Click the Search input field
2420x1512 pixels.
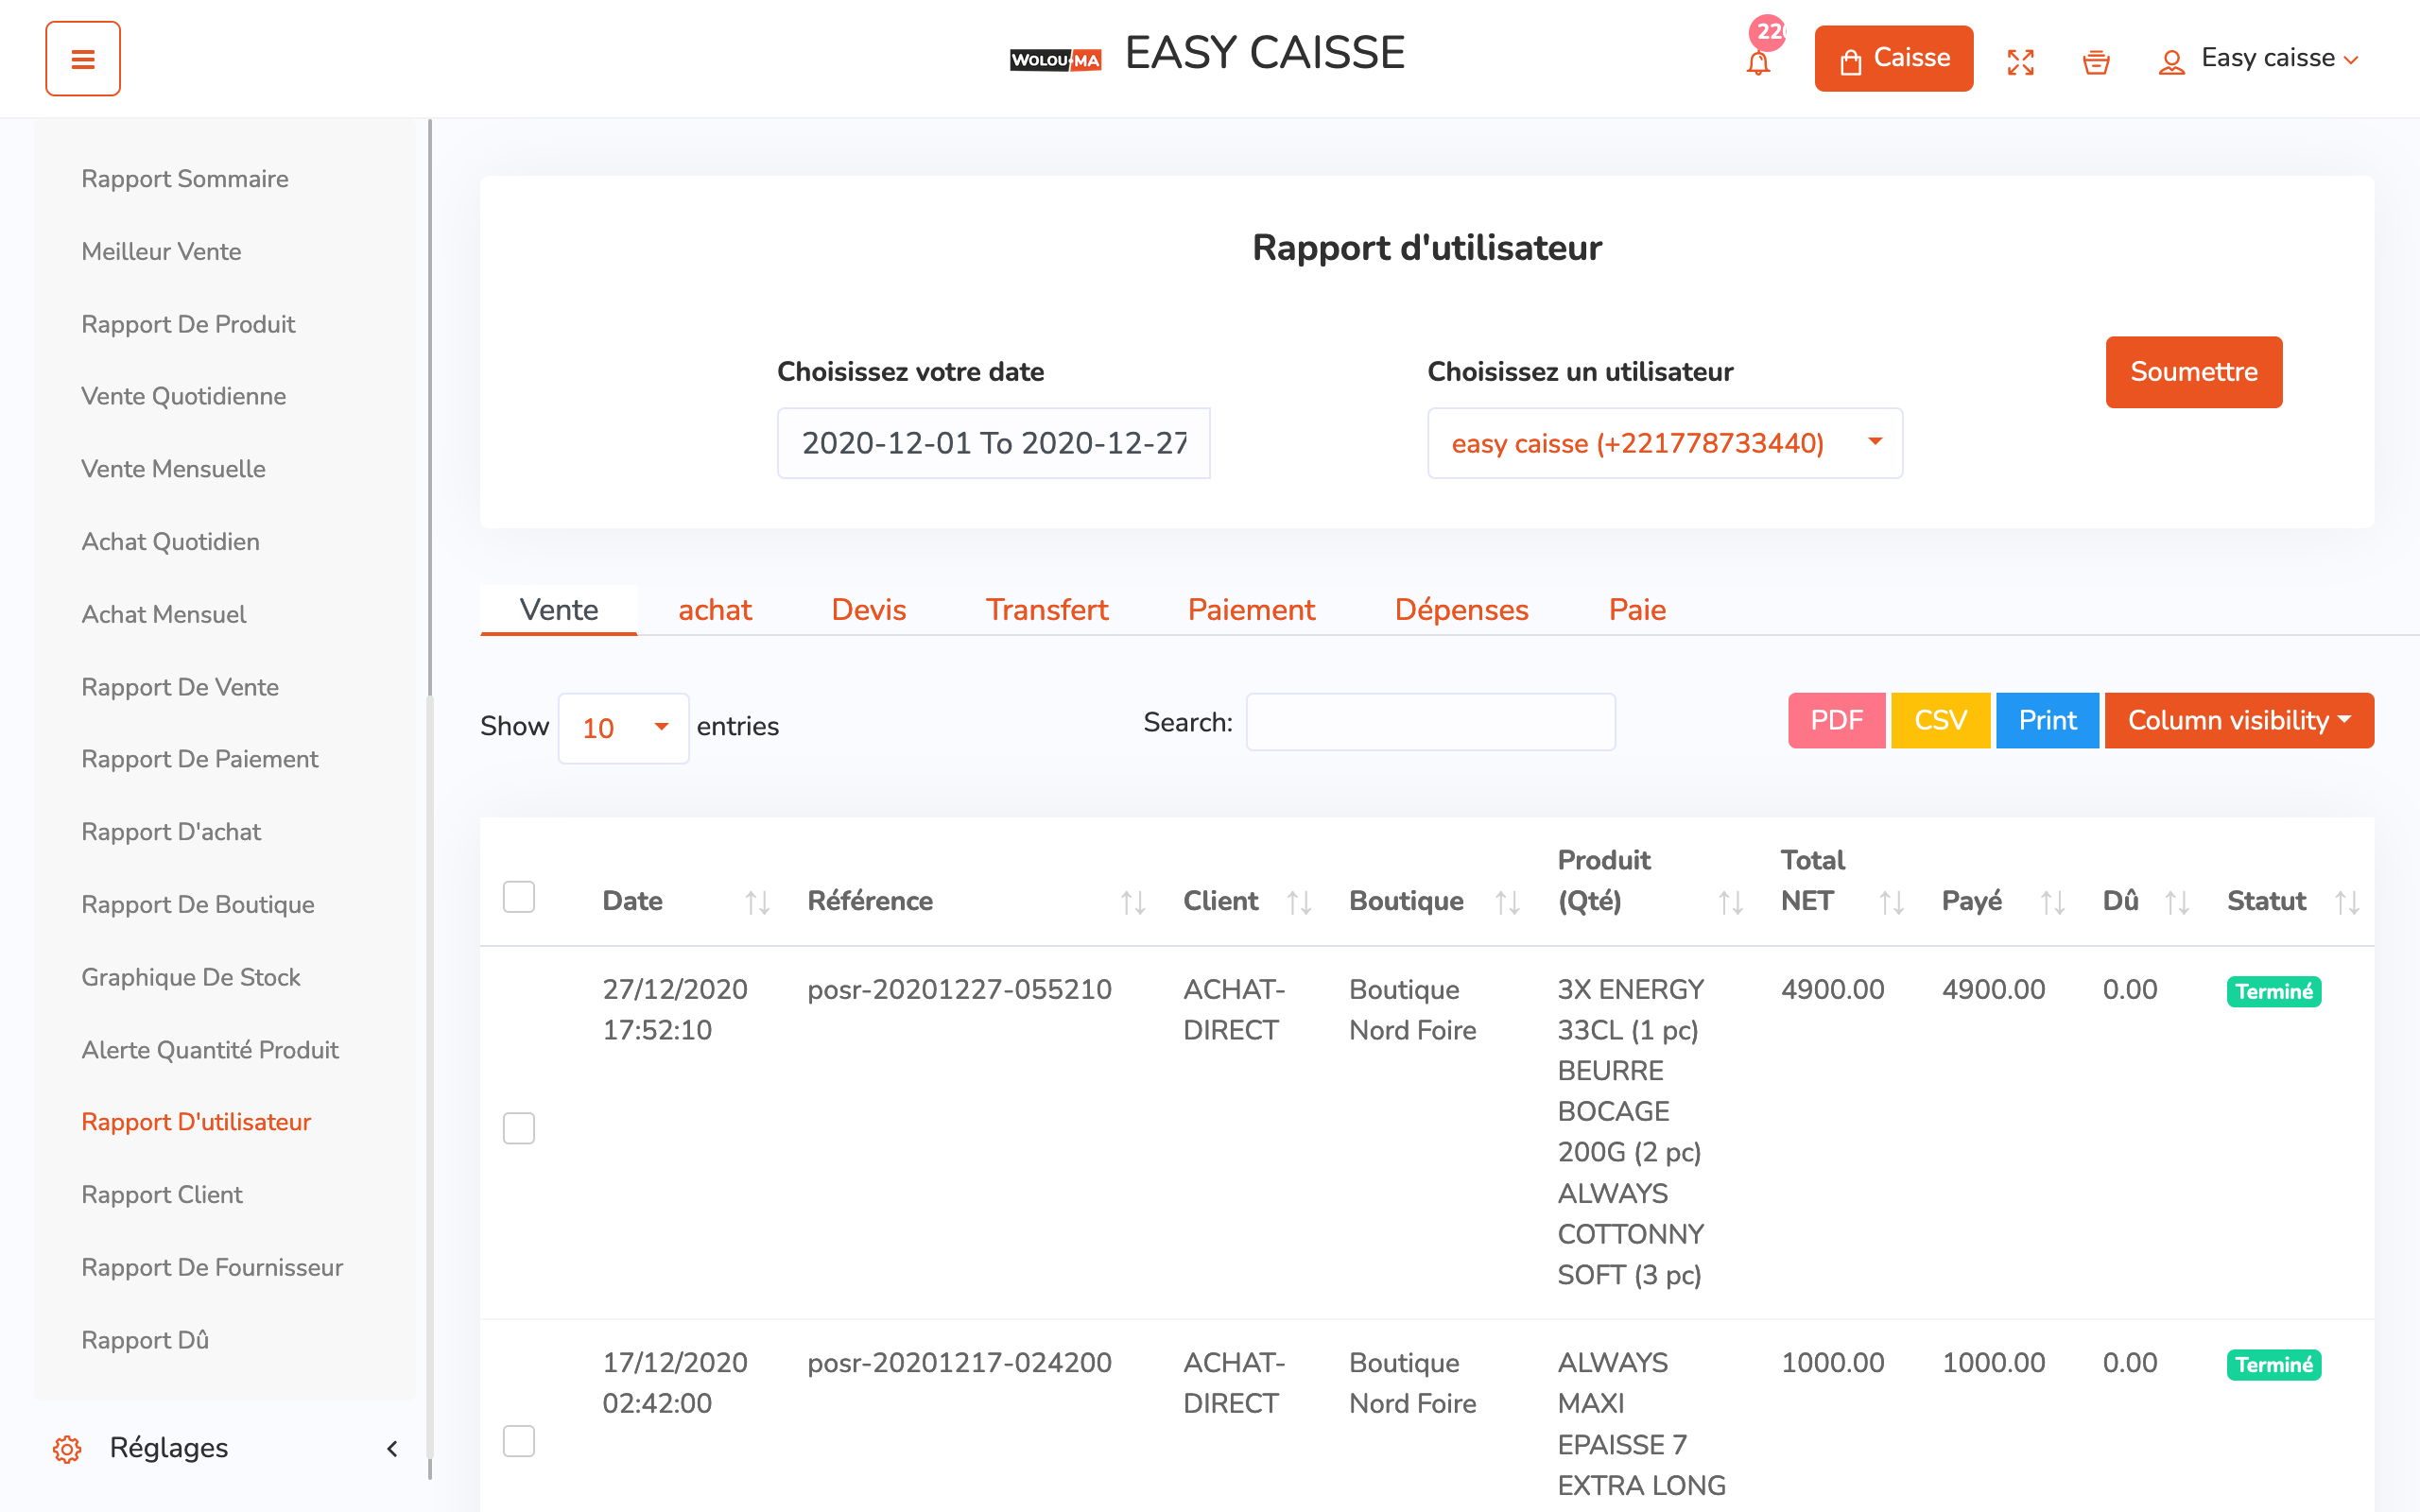1430,722
